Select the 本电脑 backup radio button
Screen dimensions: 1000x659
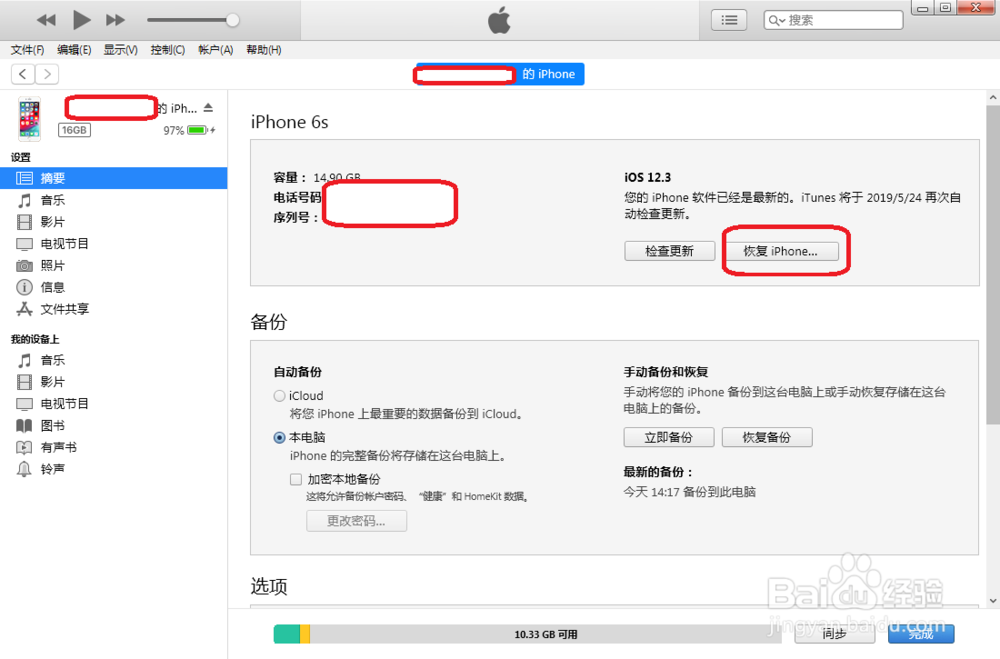[279, 438]
